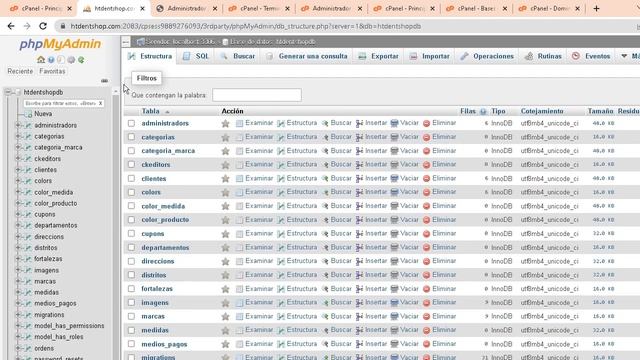The image size is (640, 360).
Task: Click Insertar icon for medidas row
Action: click(x=359, y=330)
